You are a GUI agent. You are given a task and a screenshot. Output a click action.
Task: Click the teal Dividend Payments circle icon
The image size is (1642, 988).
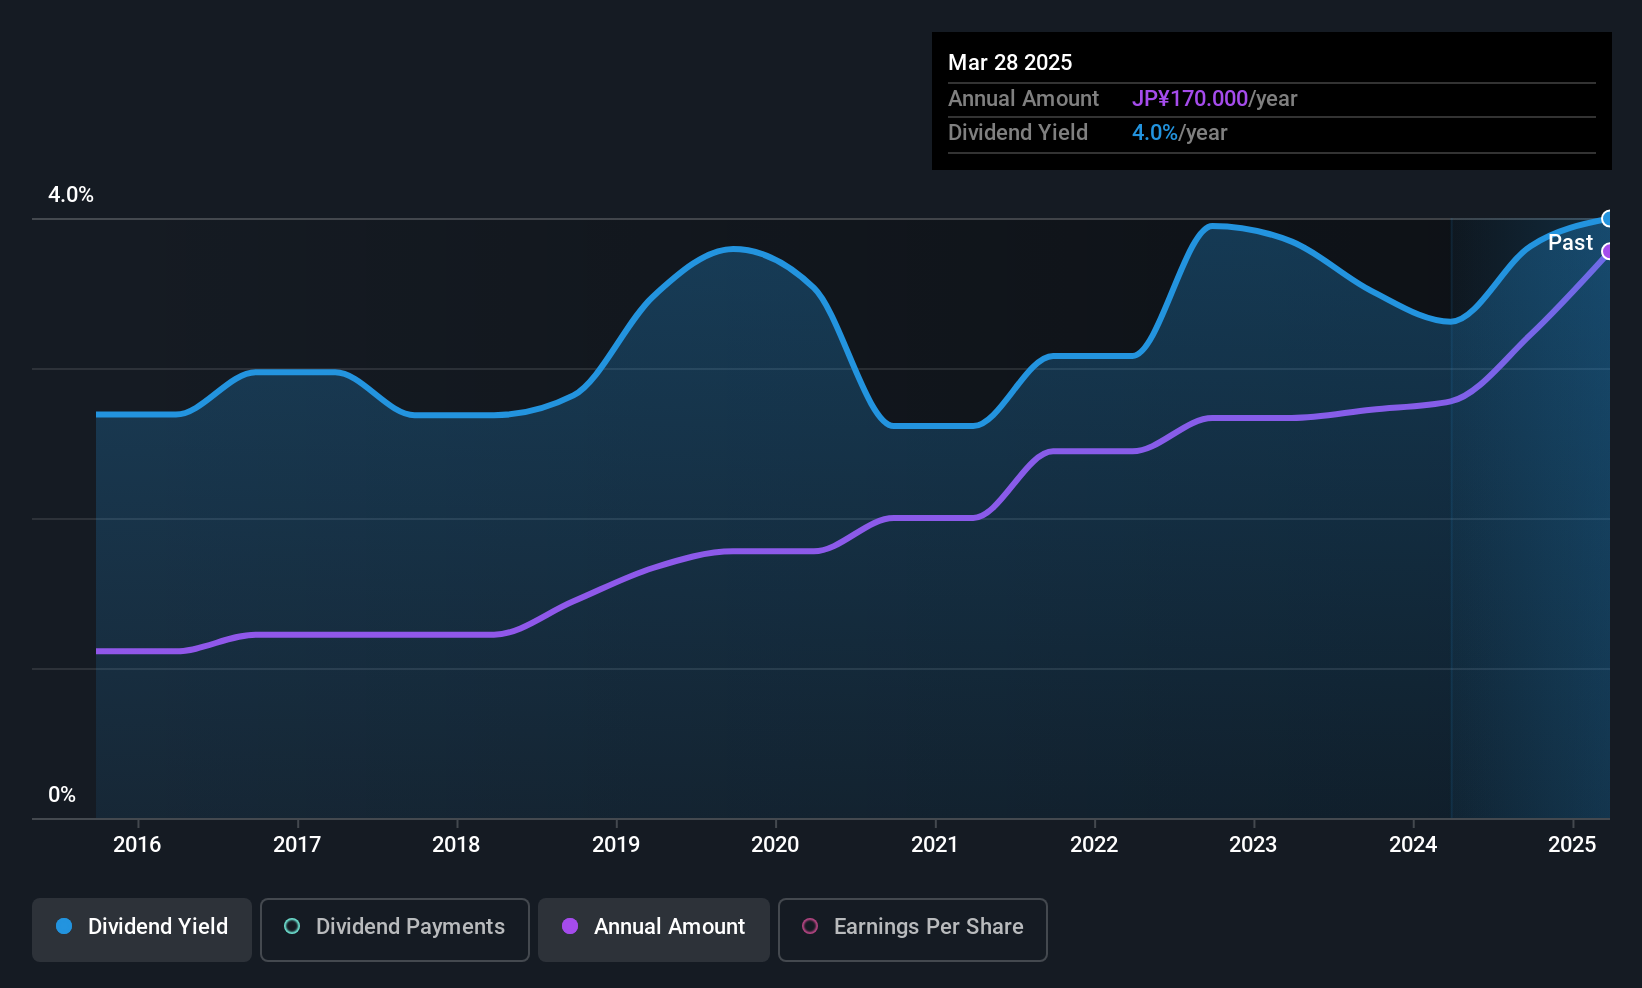pyautogui.click(x=292, y=927)
